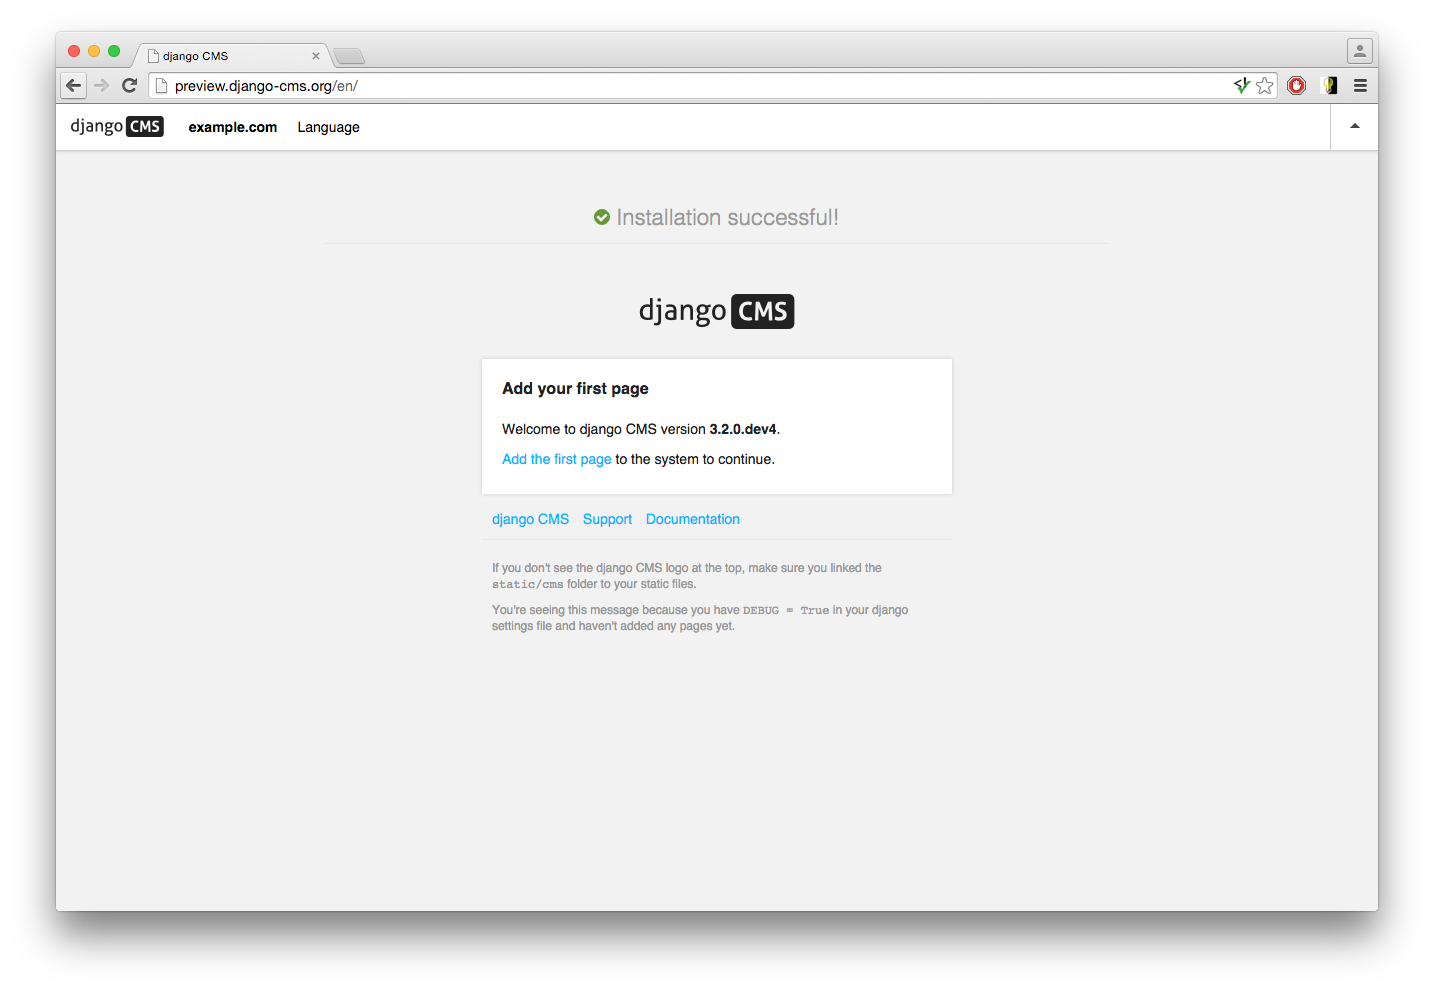Open the Documentation link

pos(692,519)
